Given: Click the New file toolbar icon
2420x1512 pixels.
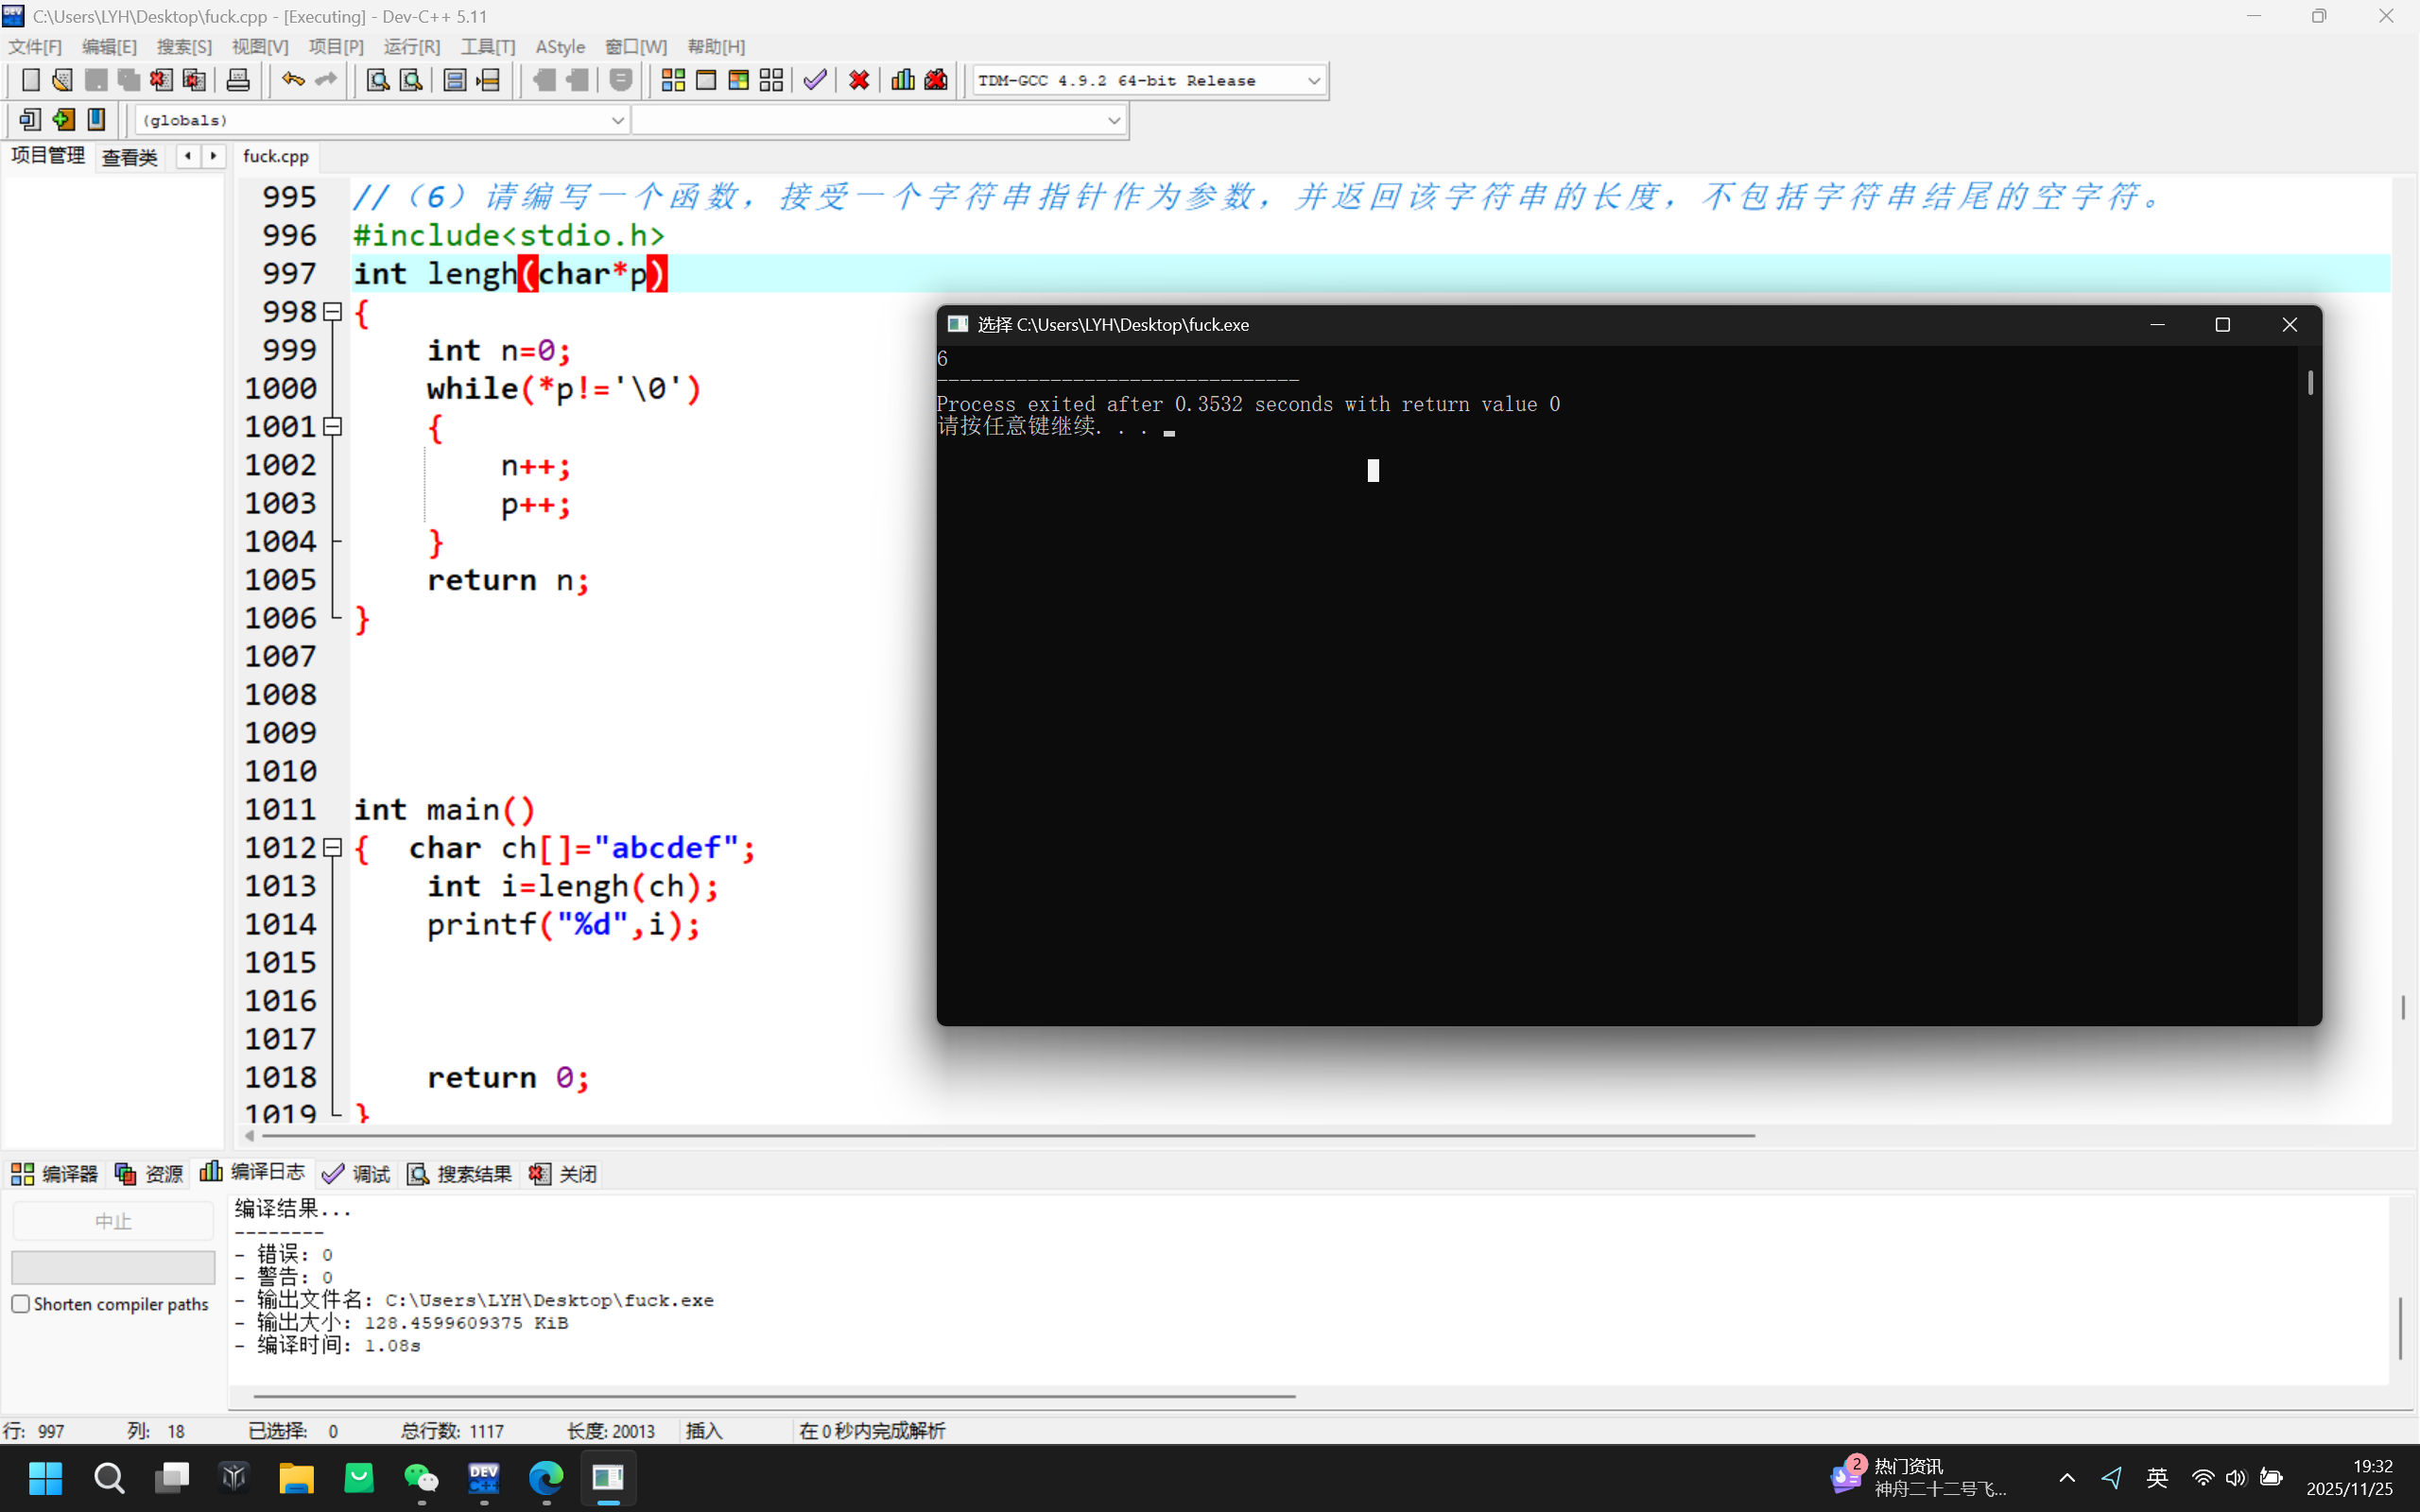Looking at the screenshot, I should tap(30, 80).
